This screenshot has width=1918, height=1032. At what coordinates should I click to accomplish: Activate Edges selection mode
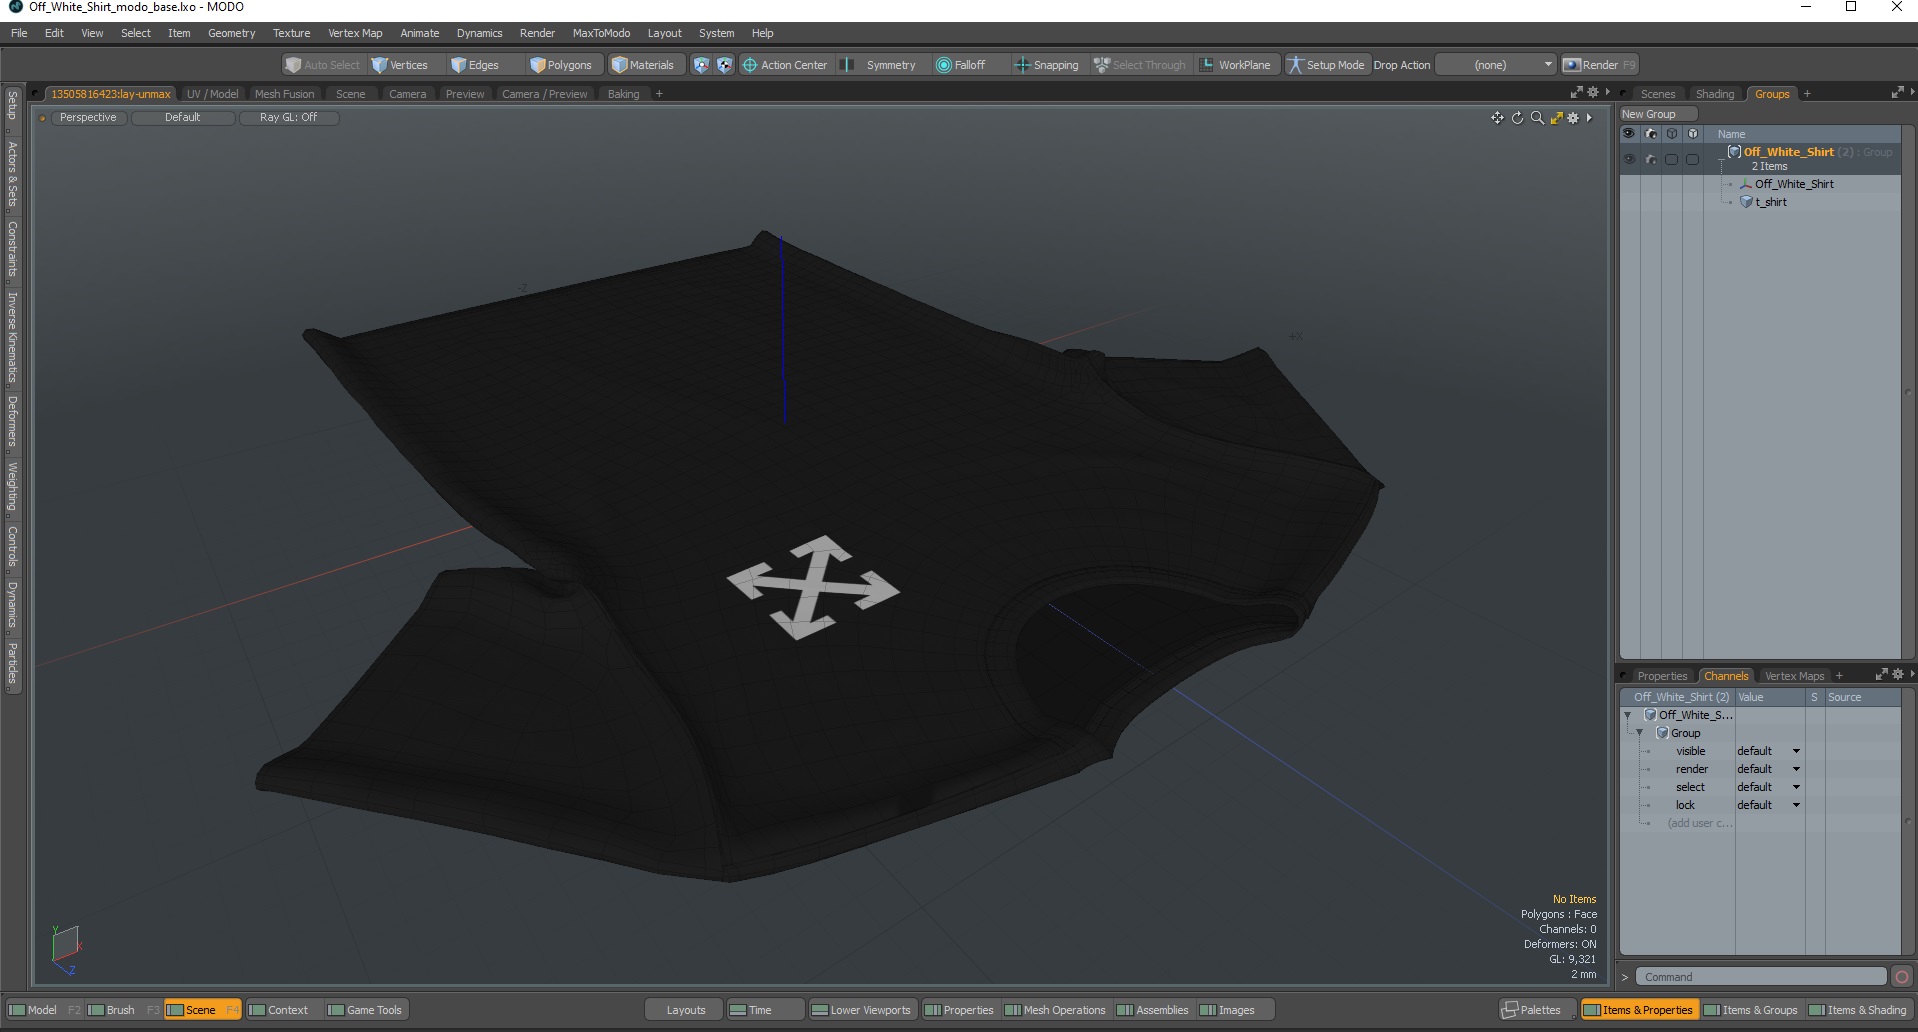tap(475, 65)
